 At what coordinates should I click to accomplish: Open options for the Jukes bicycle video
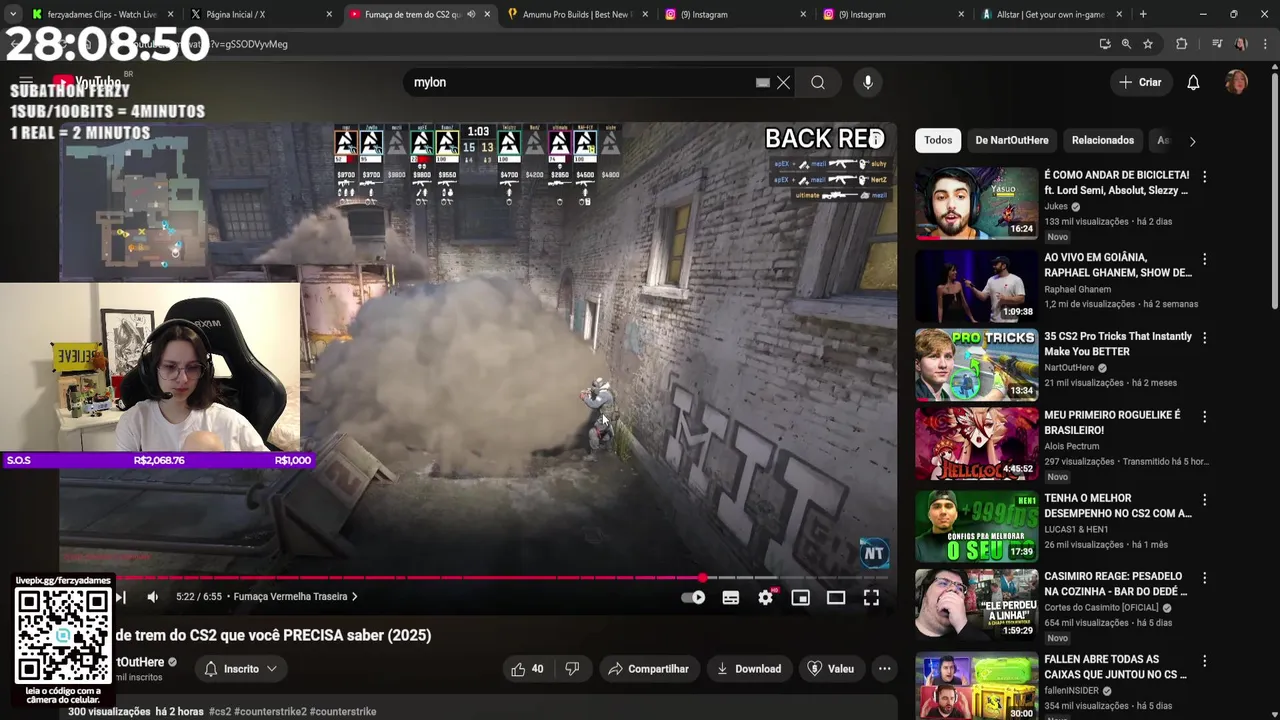click(1204, 176)
